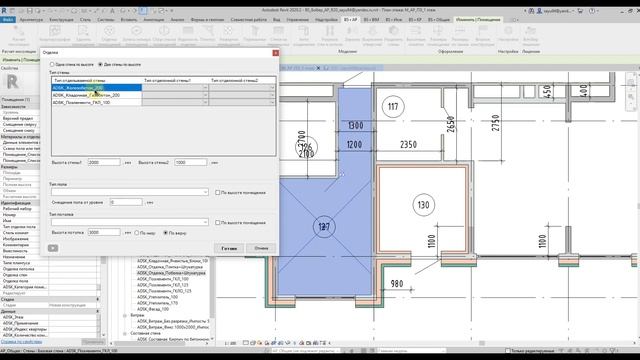Screen dimensions: 640x360
Task: Select 'ADSK_Отделка_Побелка+Штукатурка' in project browser
Action: pyautogui.click(x=171, y=273)
